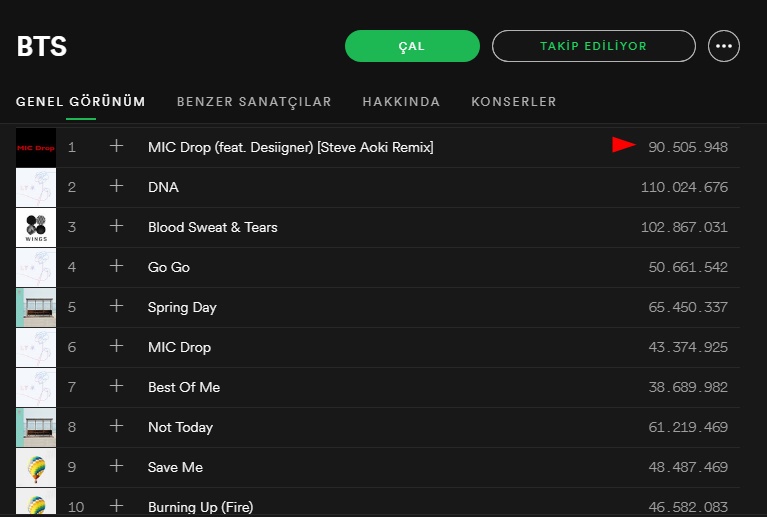
Task: Save Go Go using its plus icon
Action: [x=116, y=266]
